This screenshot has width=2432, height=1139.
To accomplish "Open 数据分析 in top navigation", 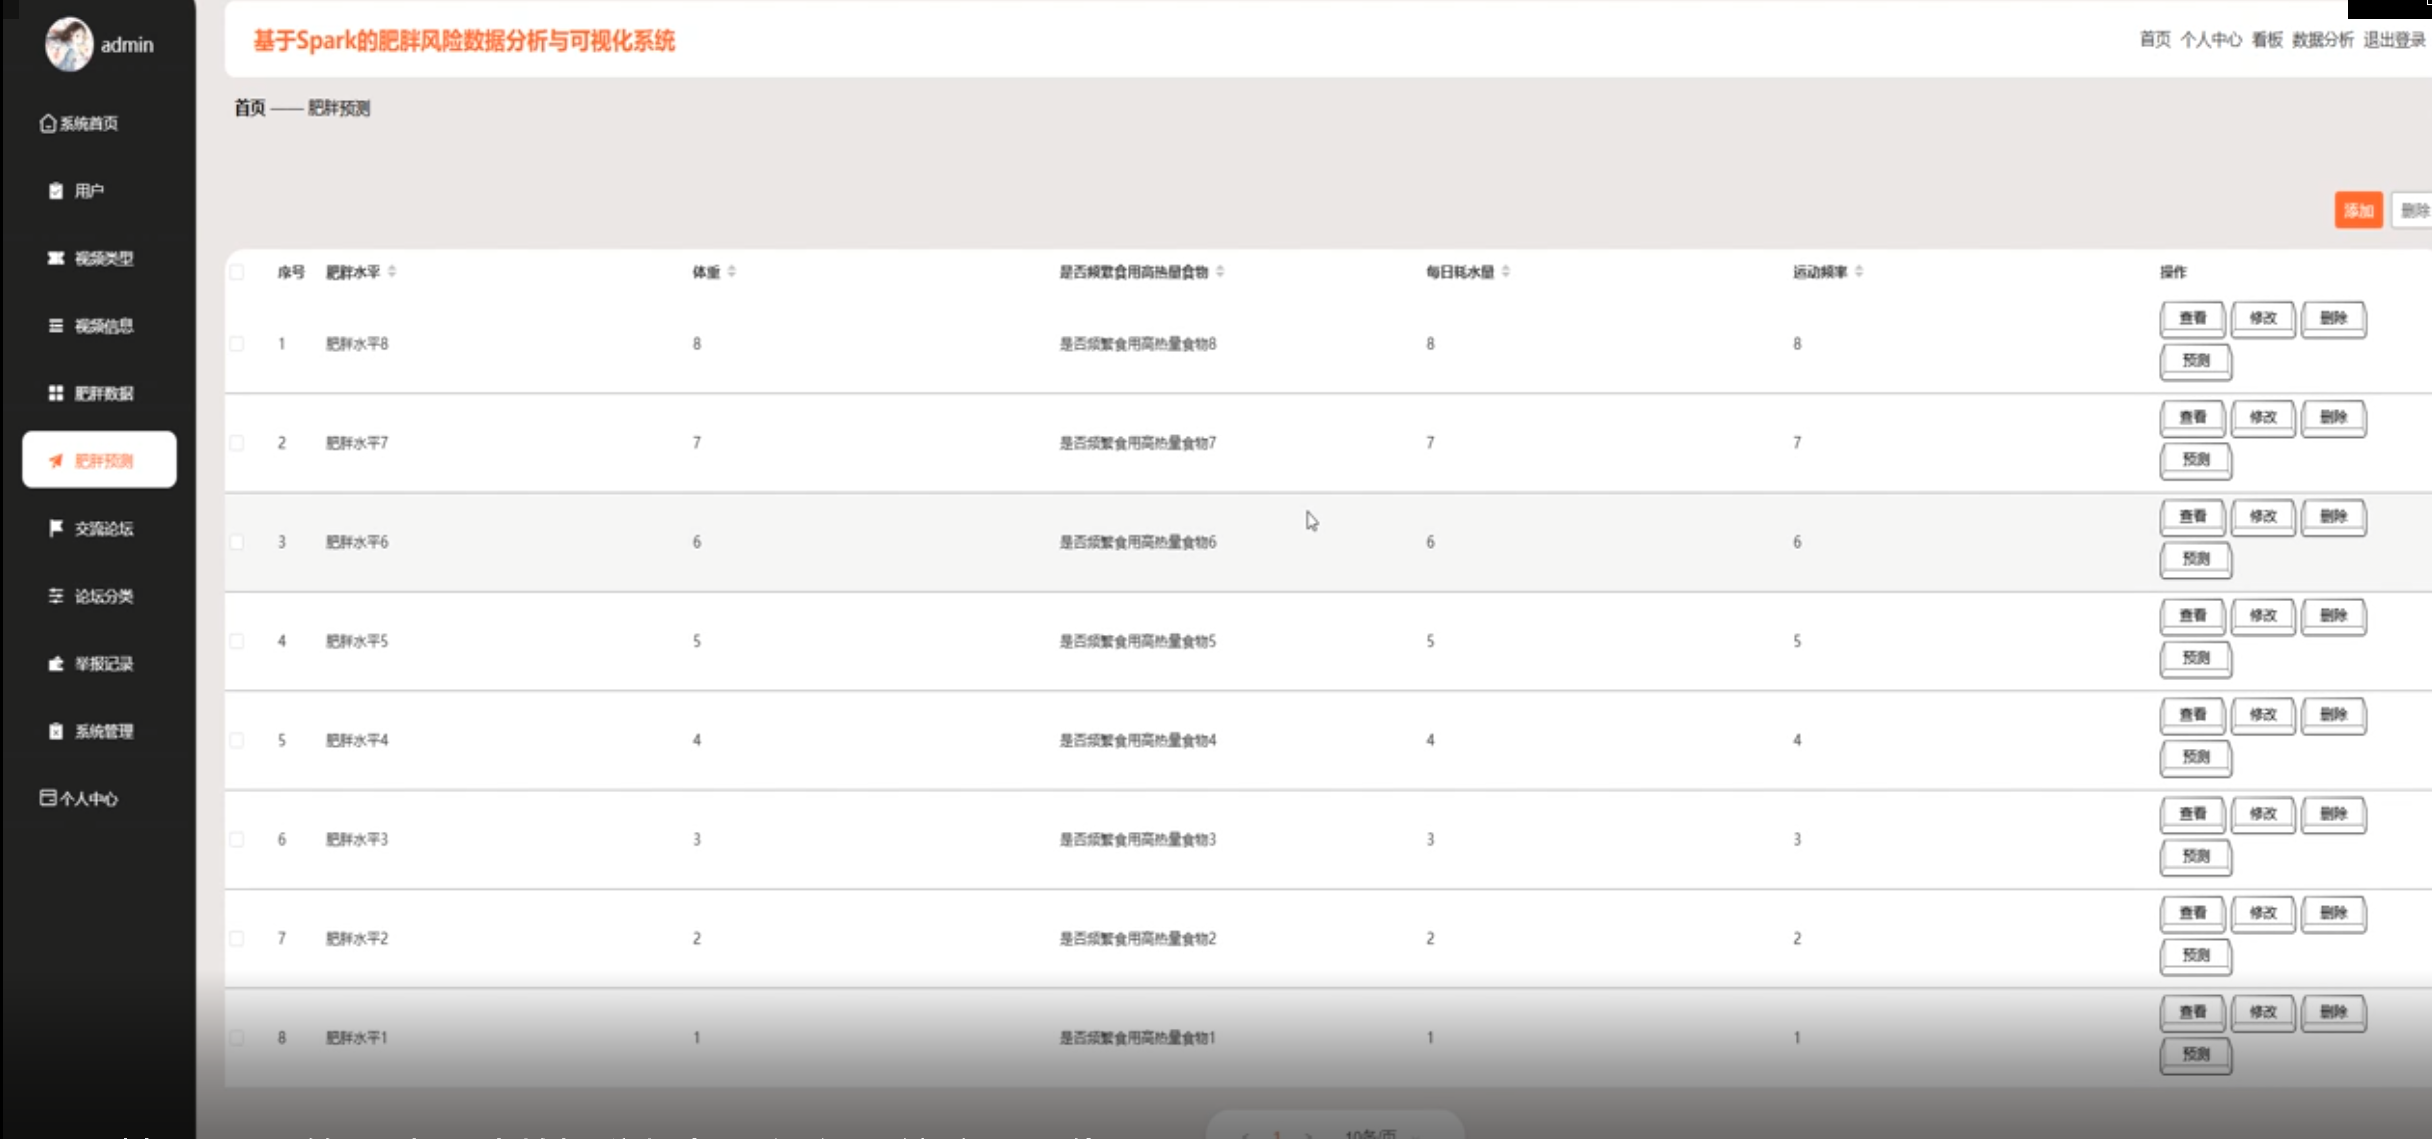I will pyautogui.click(x=2323, y=40).
